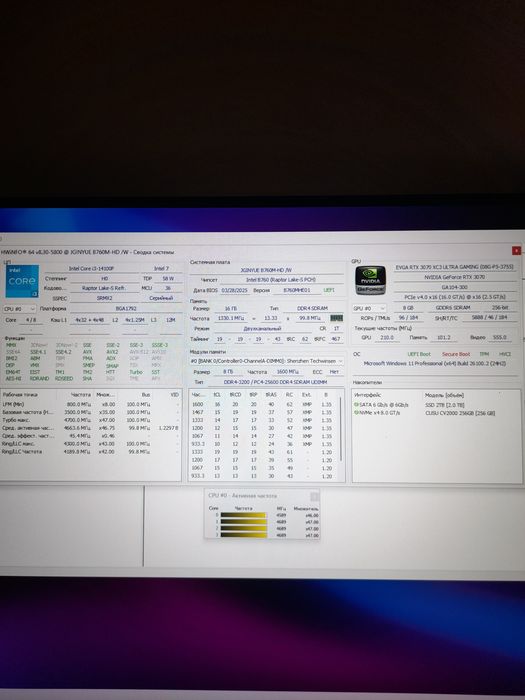Click the ECC value 'Нет'
Screen dimensions: 525x700
coord(334,372)
